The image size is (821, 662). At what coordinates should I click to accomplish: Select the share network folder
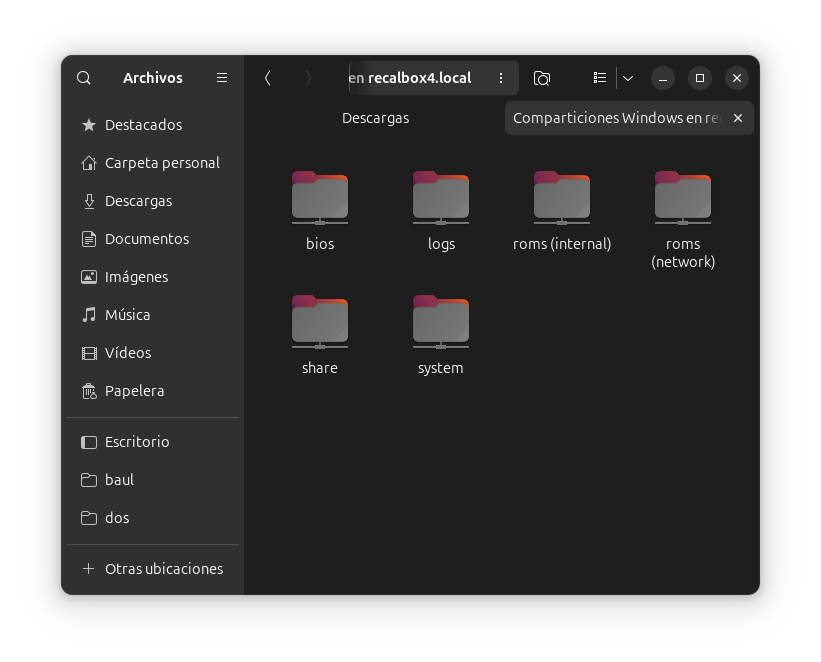(320, 335)
